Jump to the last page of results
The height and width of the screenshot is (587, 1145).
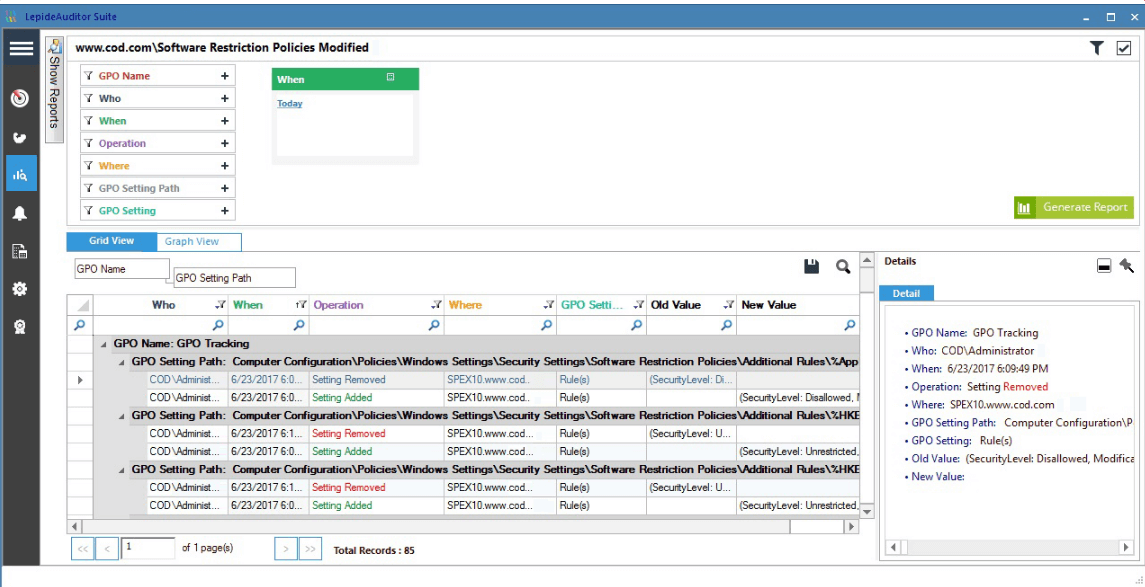click(310, 549)
